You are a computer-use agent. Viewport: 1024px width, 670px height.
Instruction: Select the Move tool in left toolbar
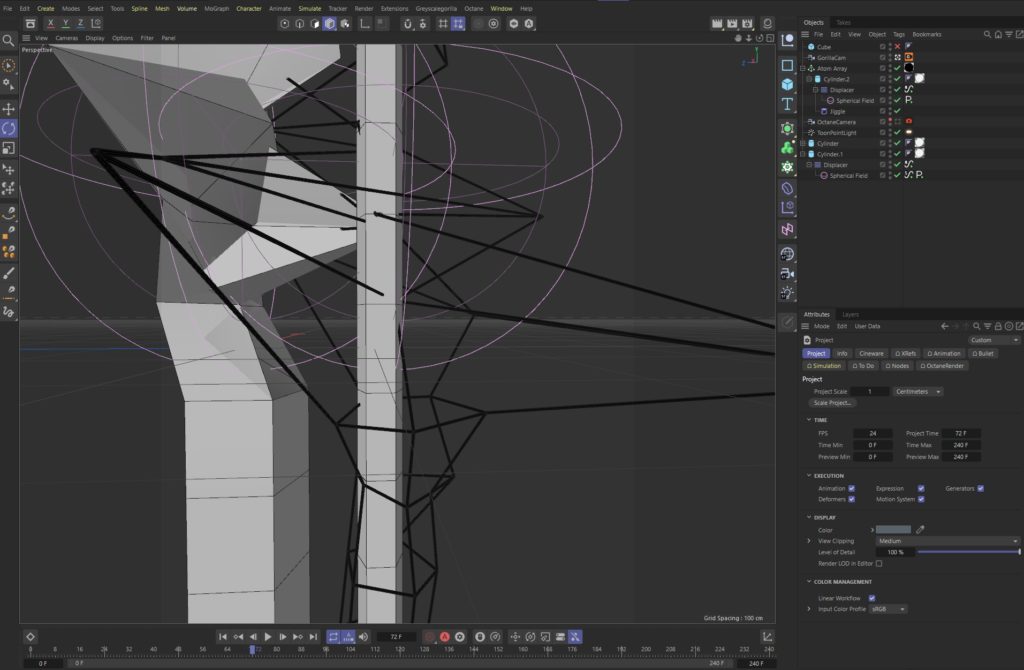(x=9, y=108)
